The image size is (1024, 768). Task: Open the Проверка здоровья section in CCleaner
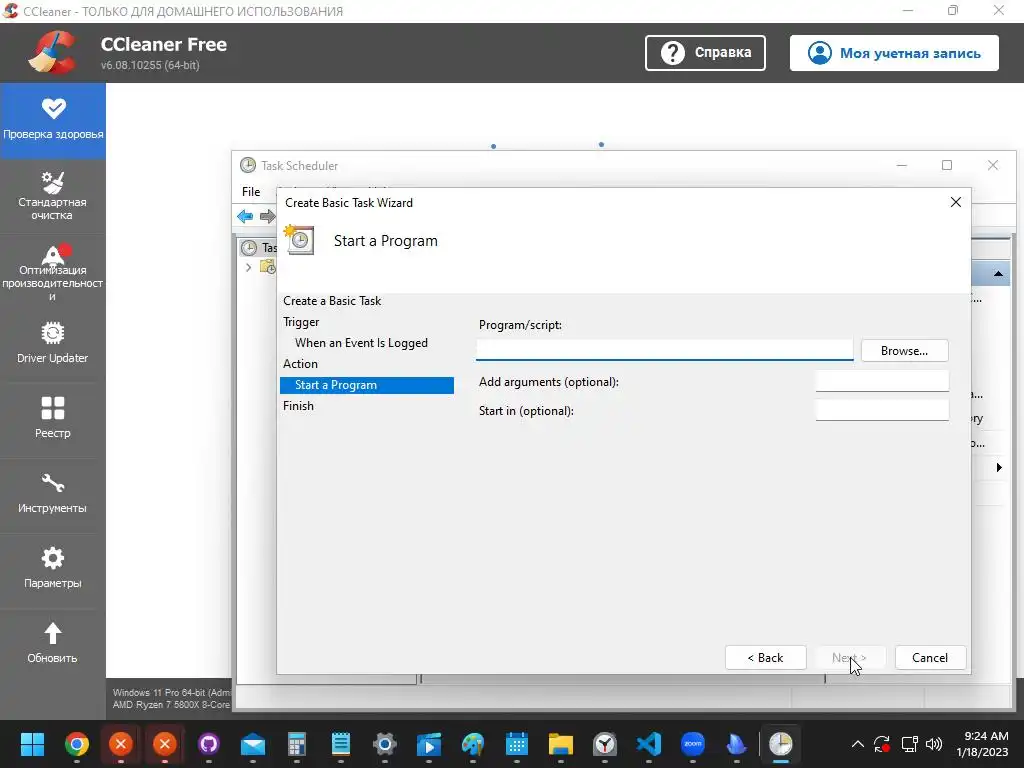click(x=53, y=121)
